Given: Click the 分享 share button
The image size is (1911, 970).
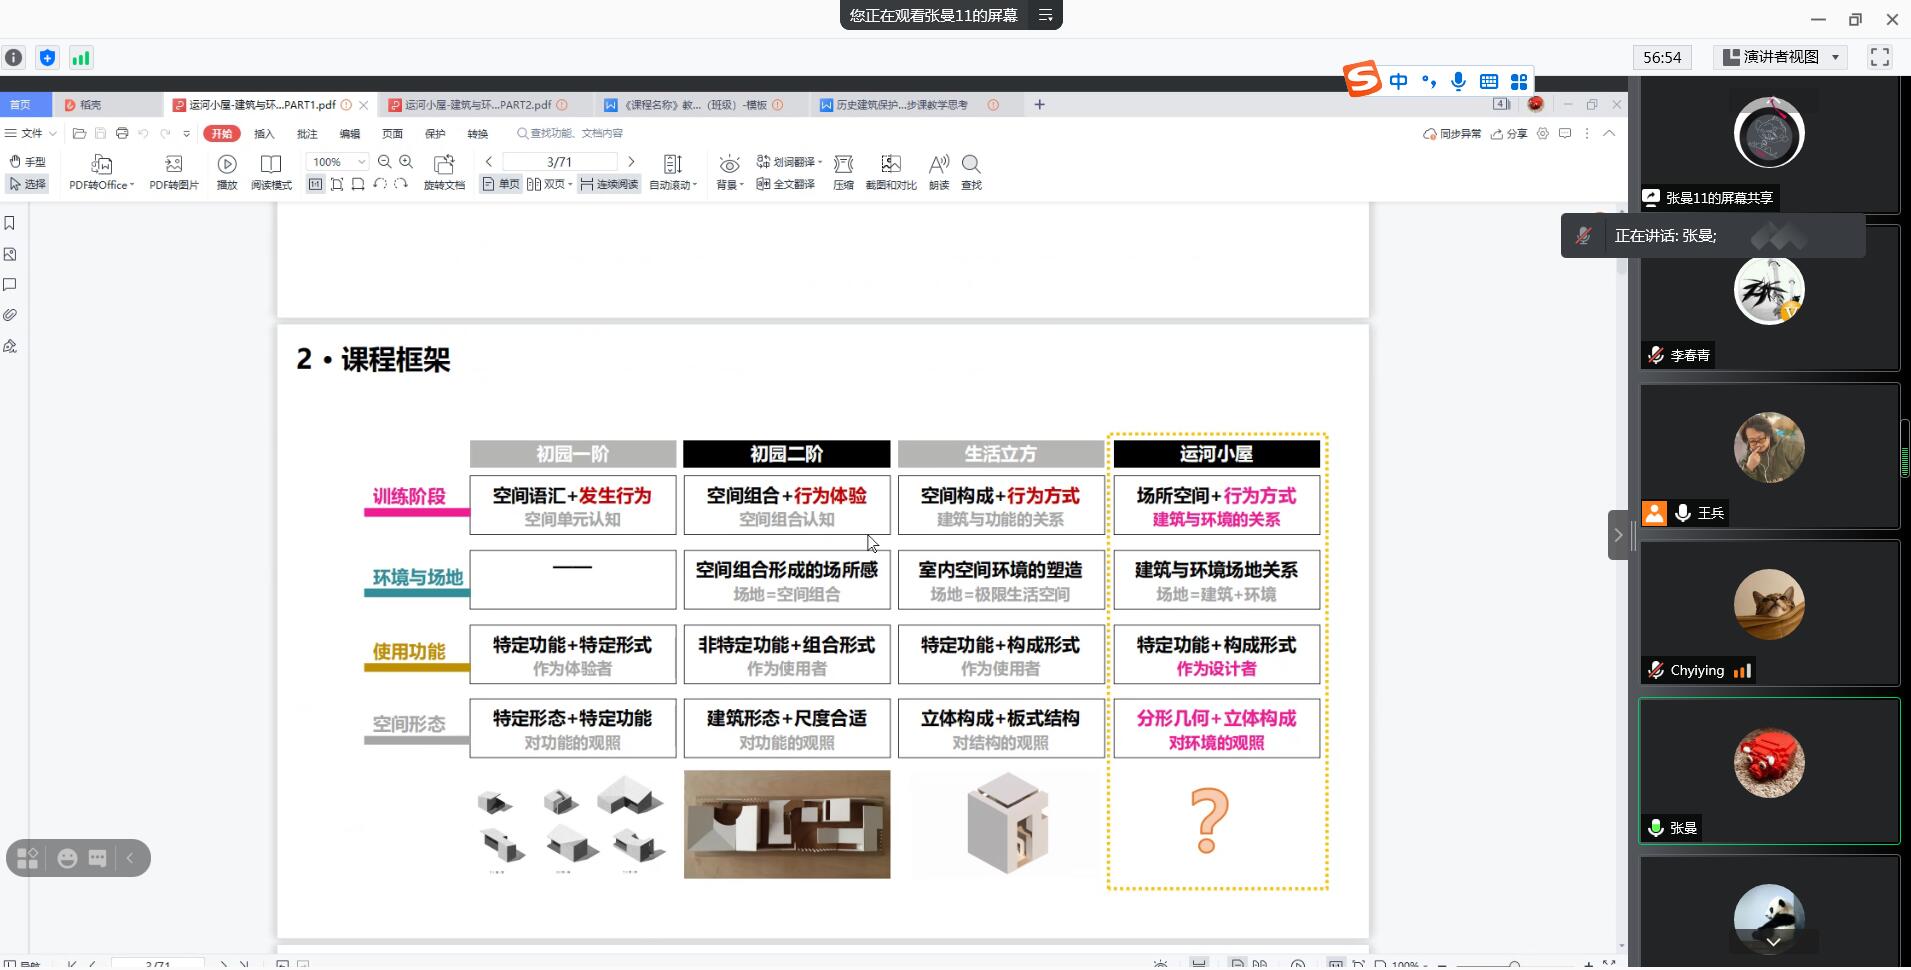Looking at the screenshot, I should coord(1509,134).
